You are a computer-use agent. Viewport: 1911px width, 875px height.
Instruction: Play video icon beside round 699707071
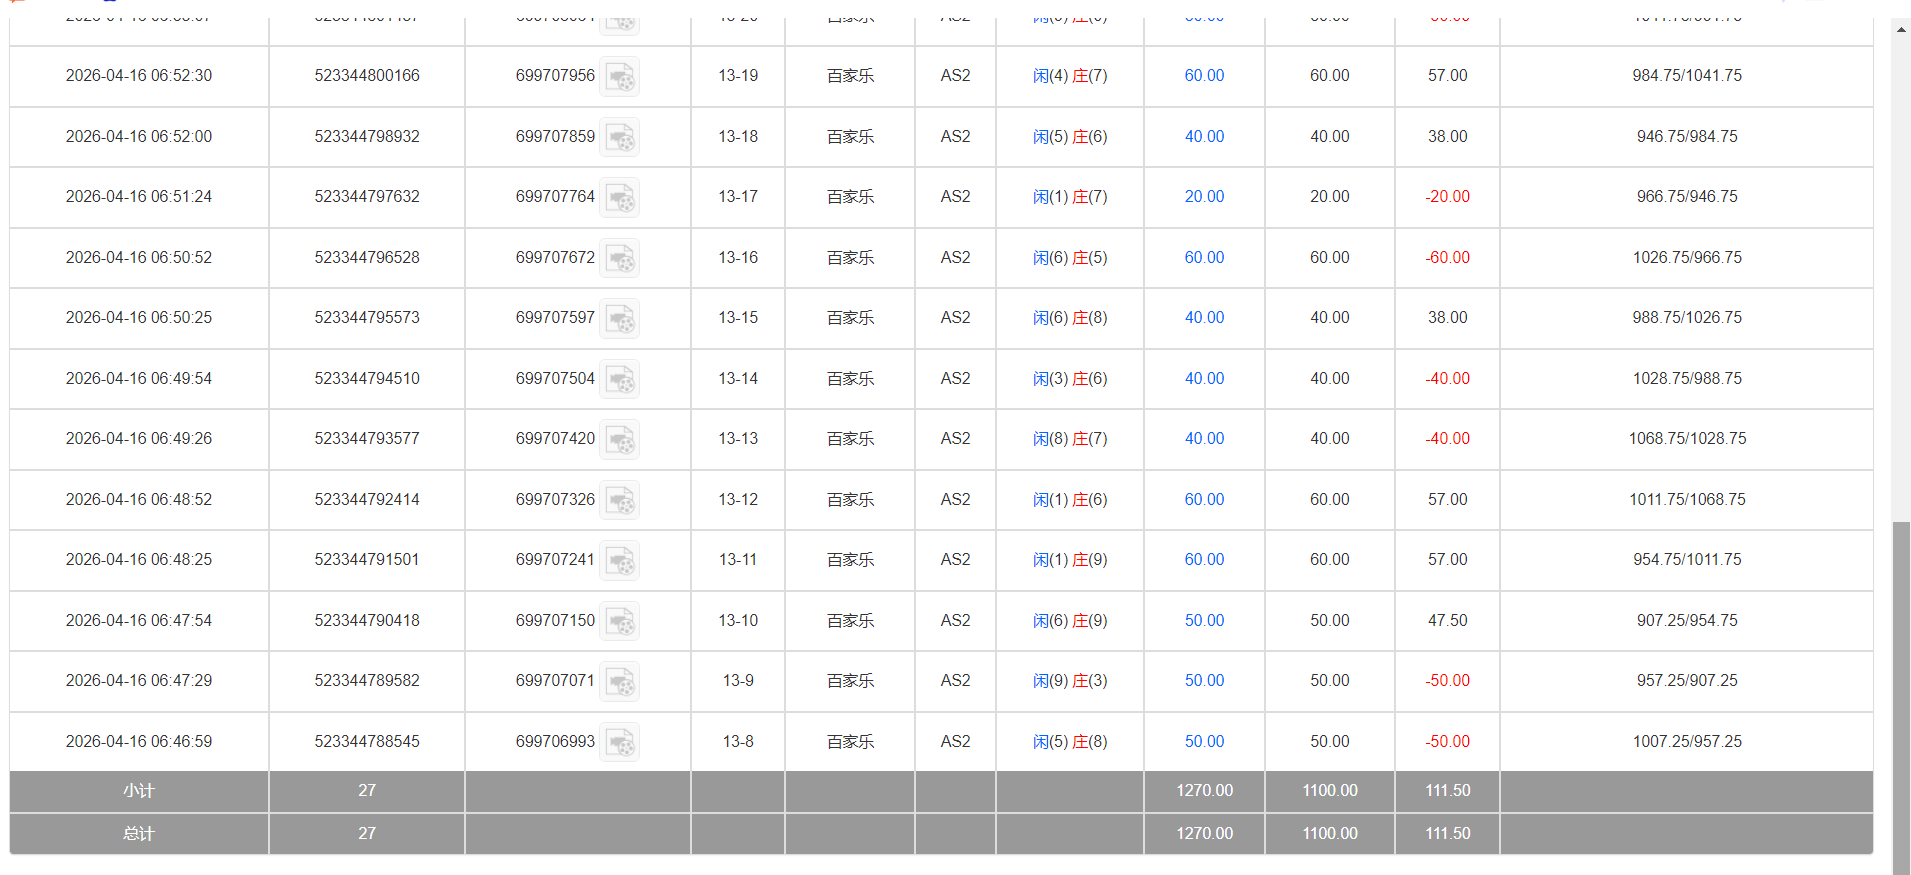click(x=619, y=682)
